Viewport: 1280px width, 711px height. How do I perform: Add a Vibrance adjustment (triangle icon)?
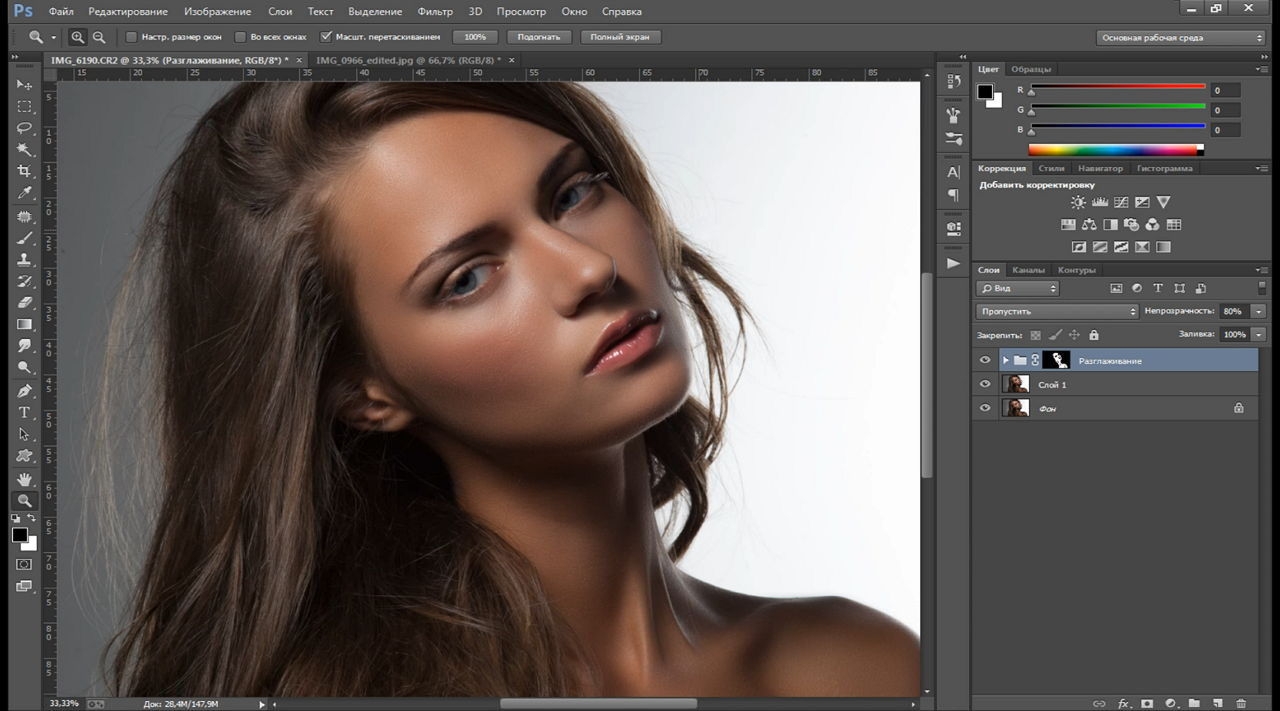click(1163, 202)
